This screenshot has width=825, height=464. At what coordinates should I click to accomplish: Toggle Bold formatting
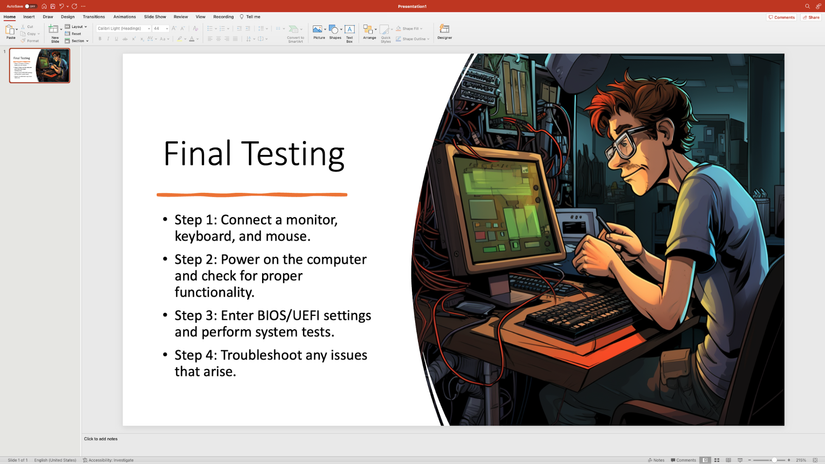100,39
